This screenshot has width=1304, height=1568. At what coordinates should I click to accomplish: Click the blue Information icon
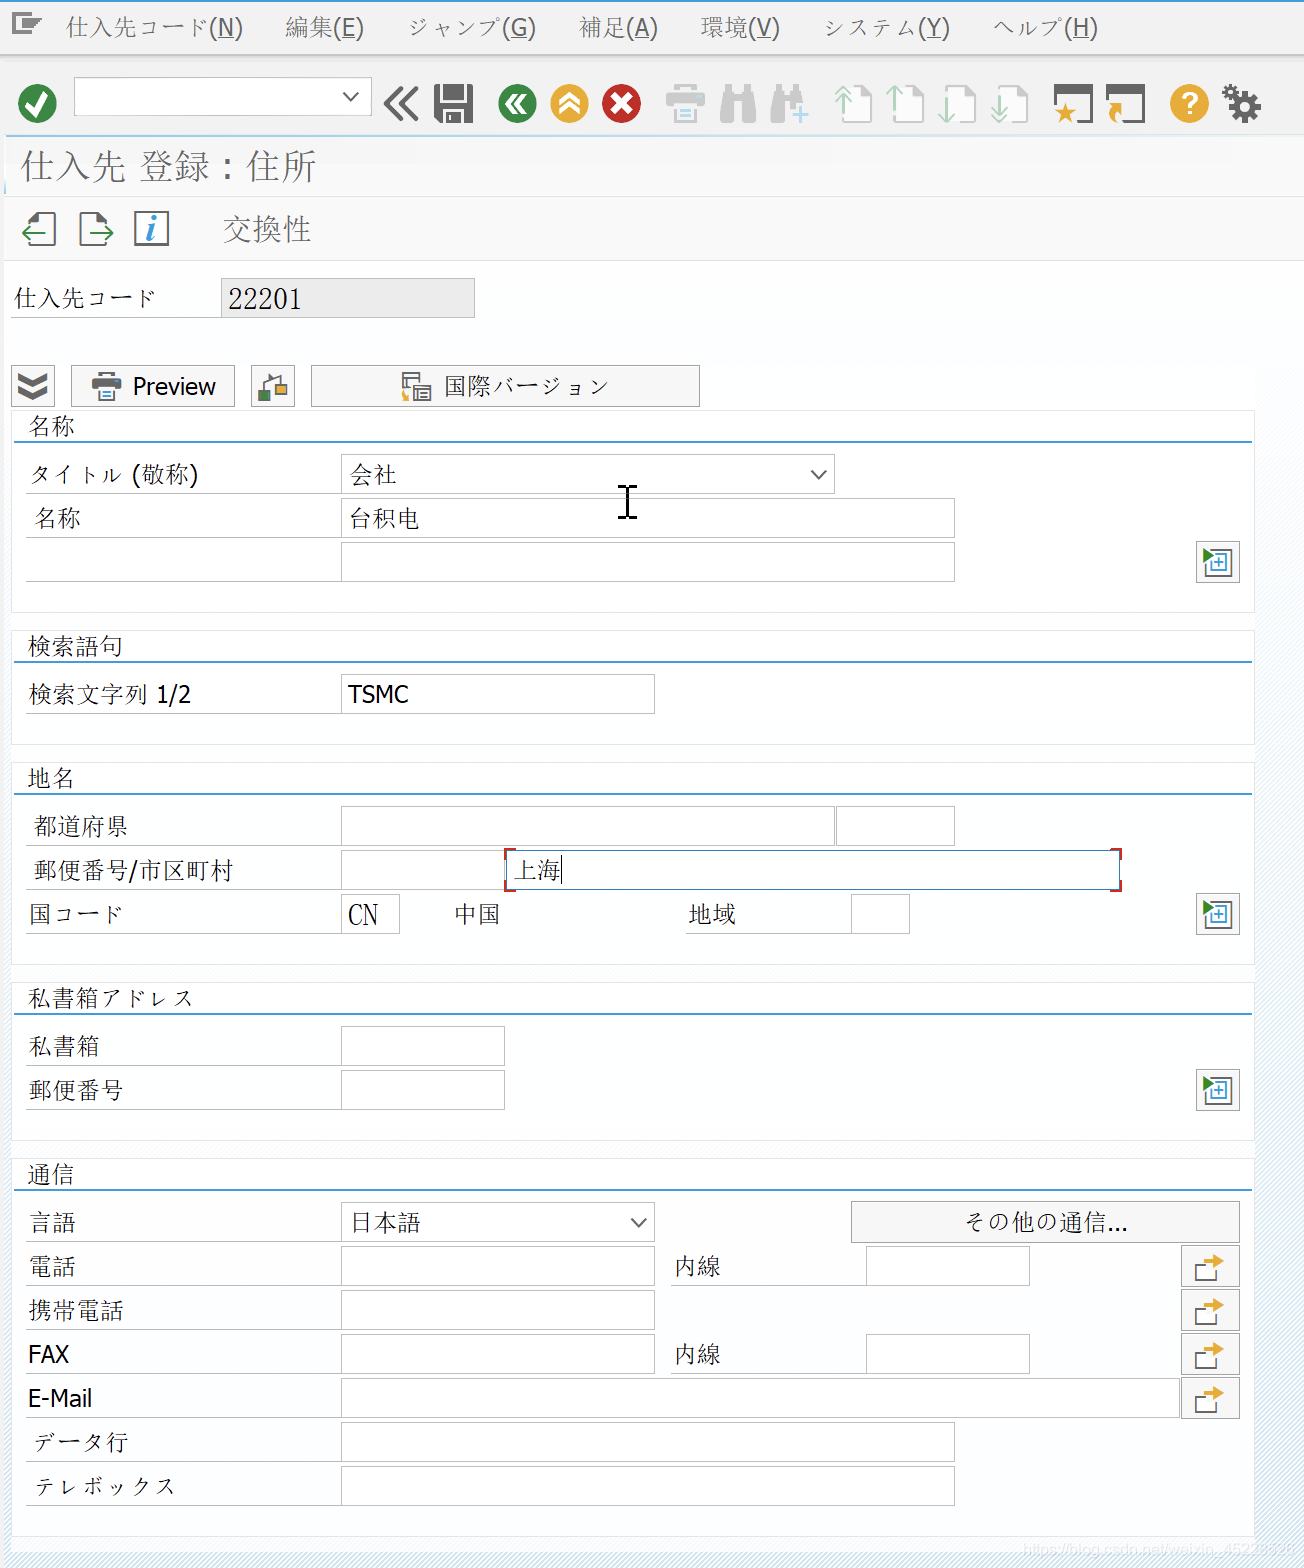tap(152, 229)
